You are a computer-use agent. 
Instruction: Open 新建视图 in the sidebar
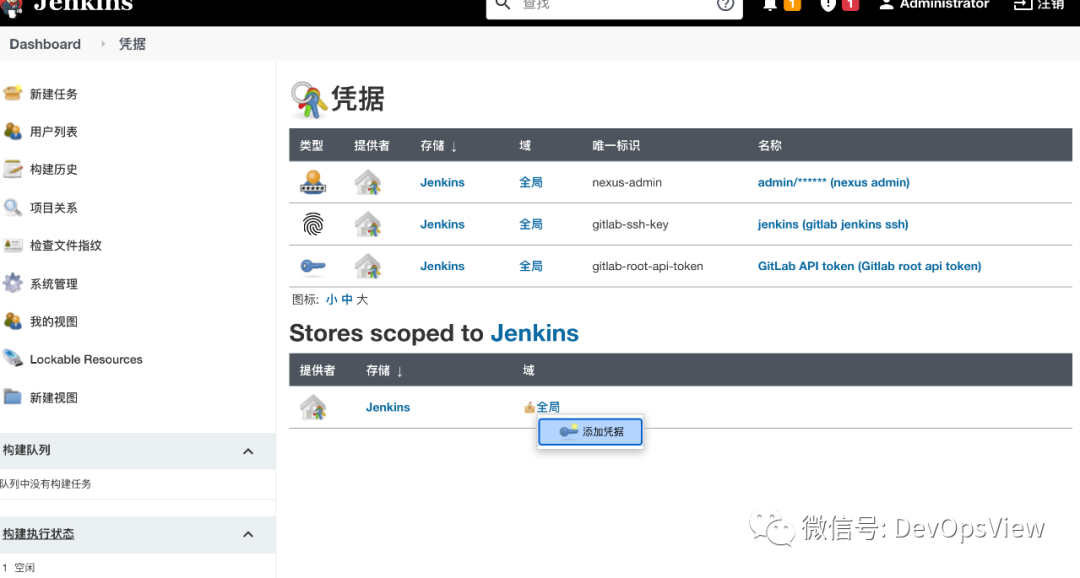(x=53, y=398)
